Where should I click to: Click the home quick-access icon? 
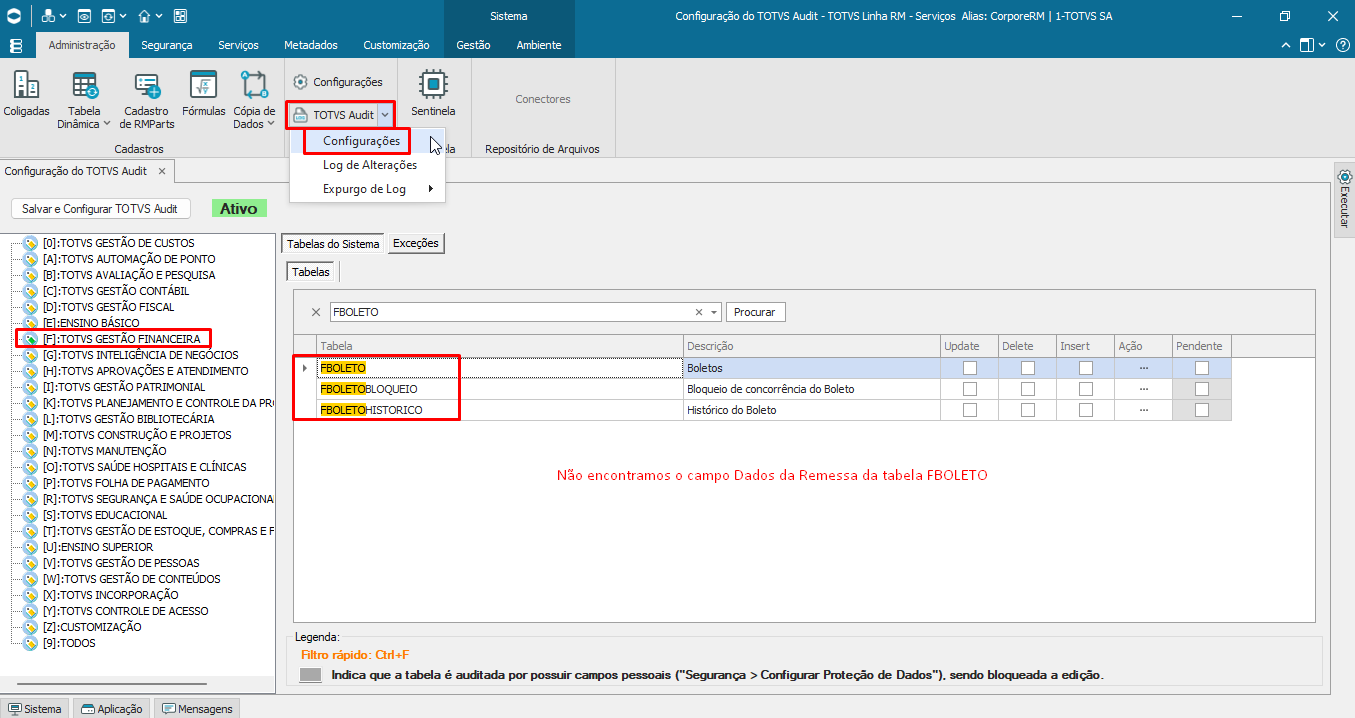point(144,16)
